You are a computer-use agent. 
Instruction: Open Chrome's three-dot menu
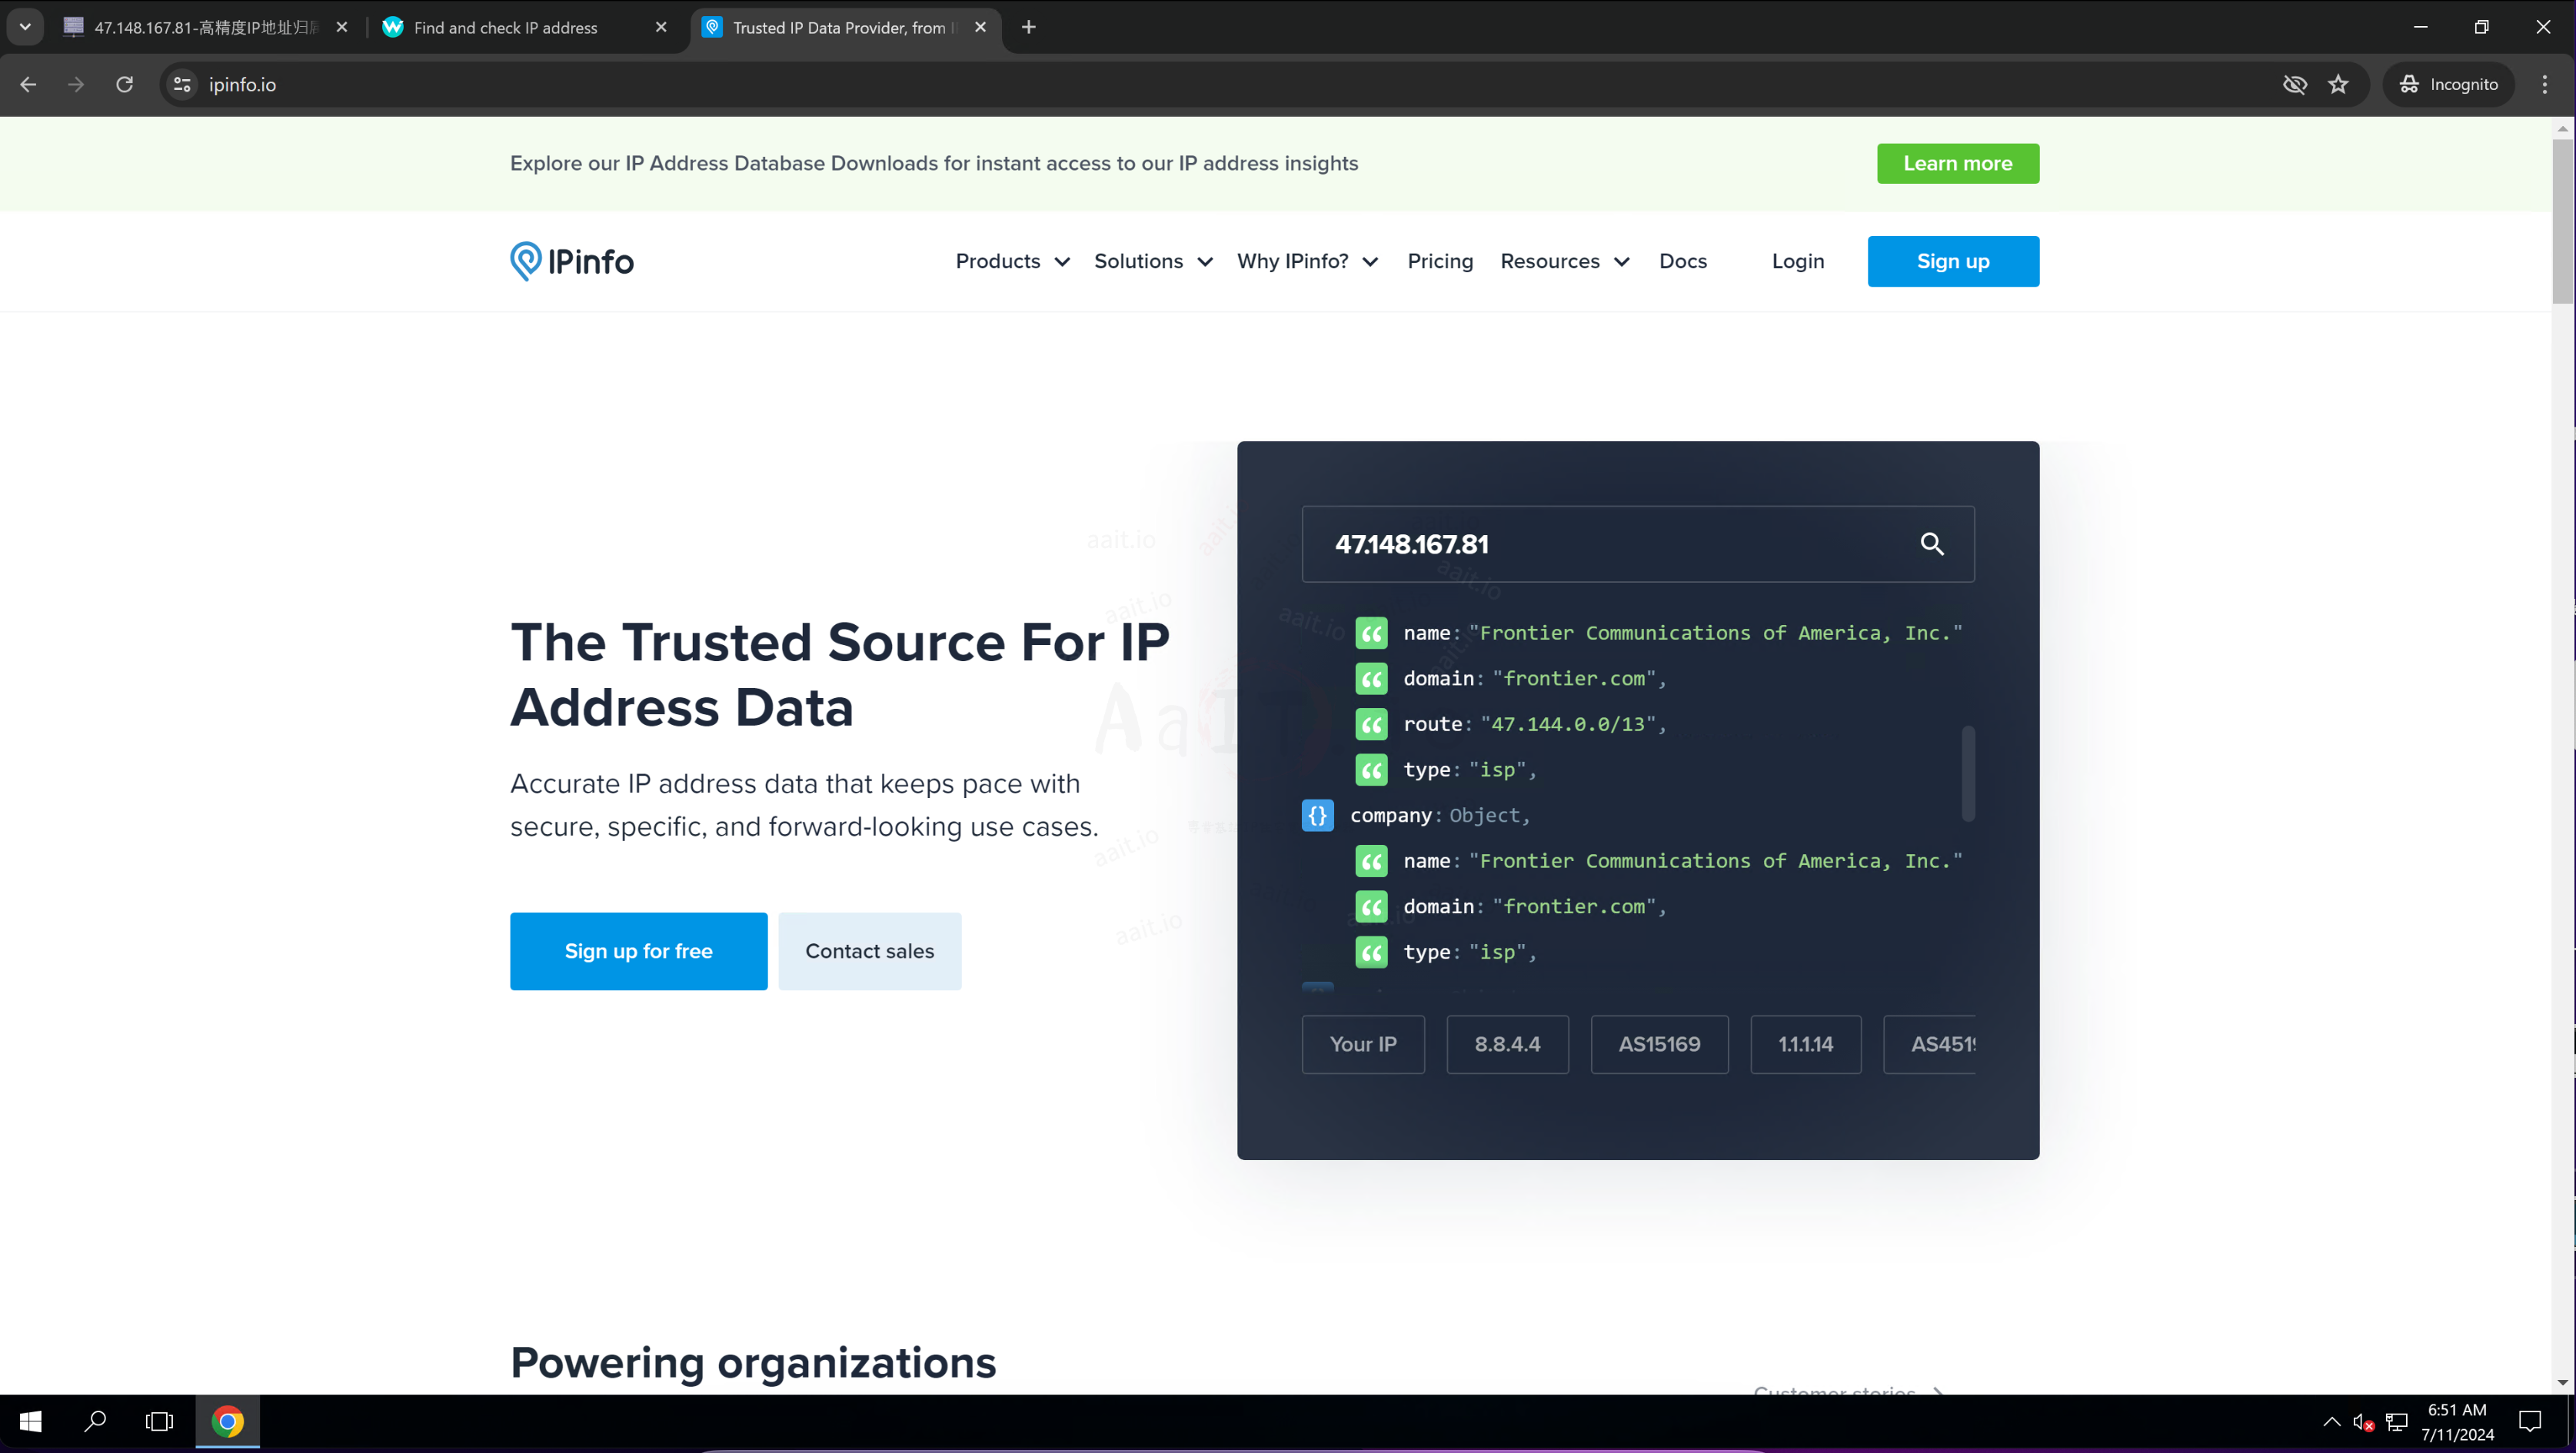pyautogui.click(x=2545, y=84)
